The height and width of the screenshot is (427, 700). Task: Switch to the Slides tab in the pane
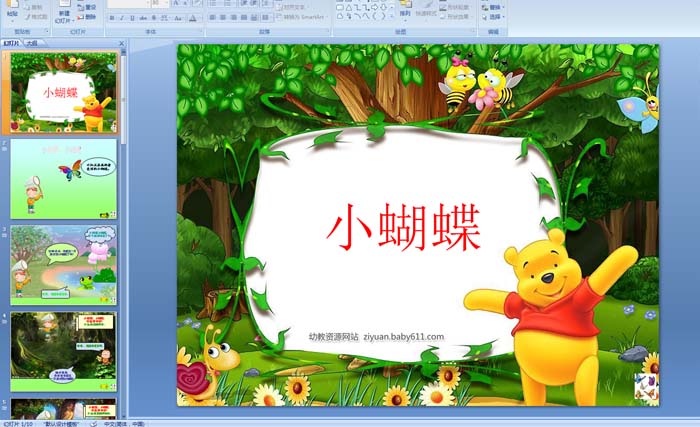click(12, 43)
